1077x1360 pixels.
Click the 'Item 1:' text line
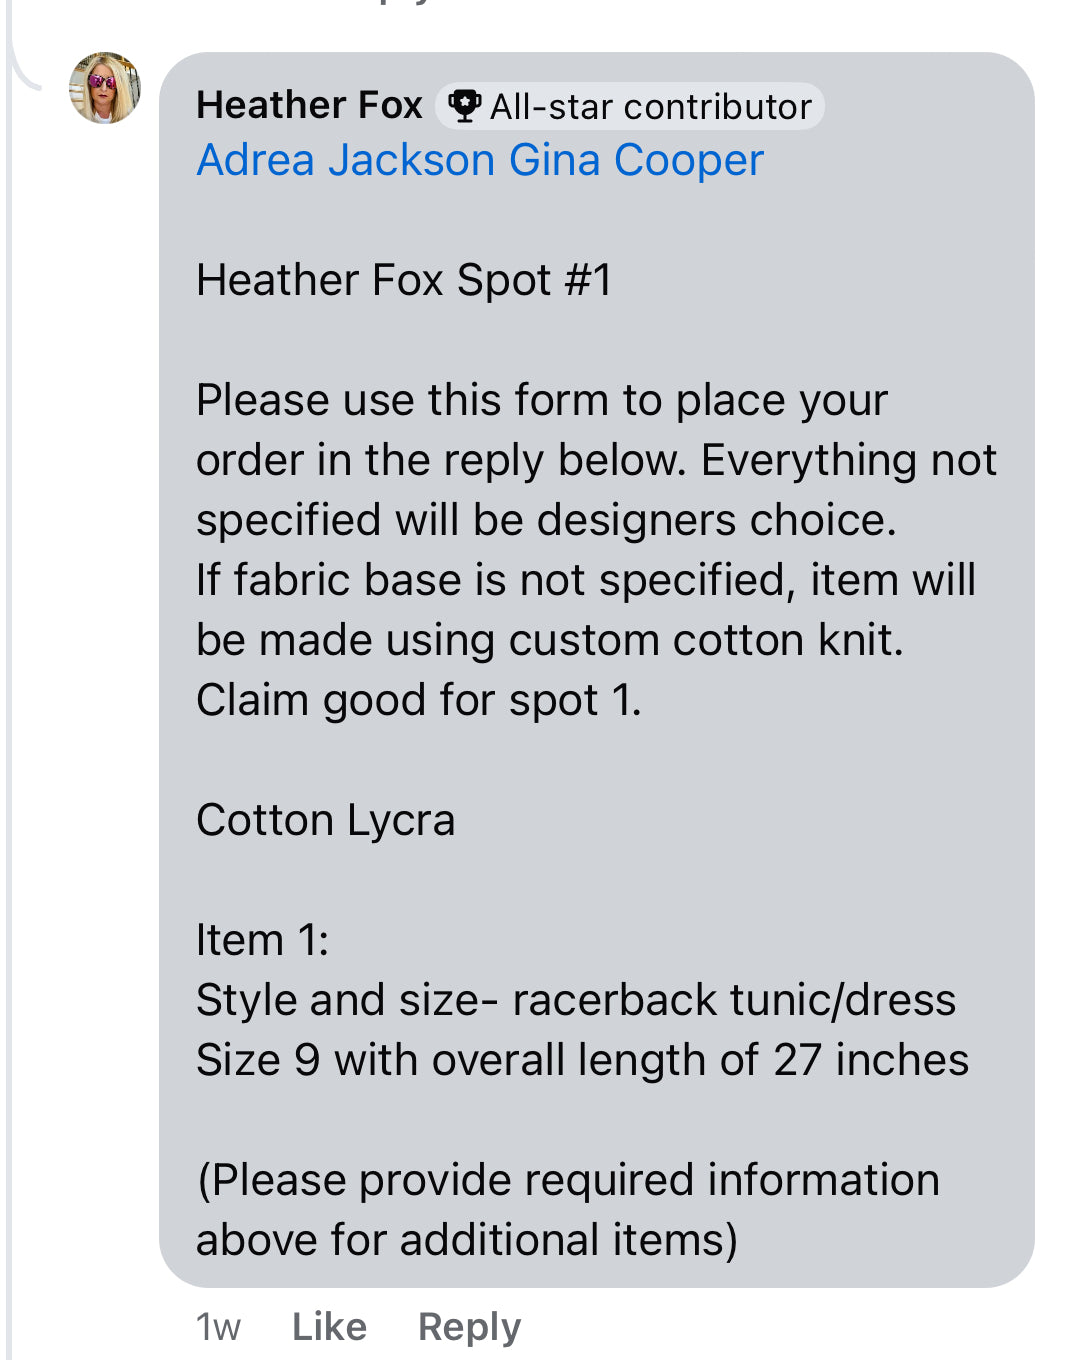pos(262,940)
